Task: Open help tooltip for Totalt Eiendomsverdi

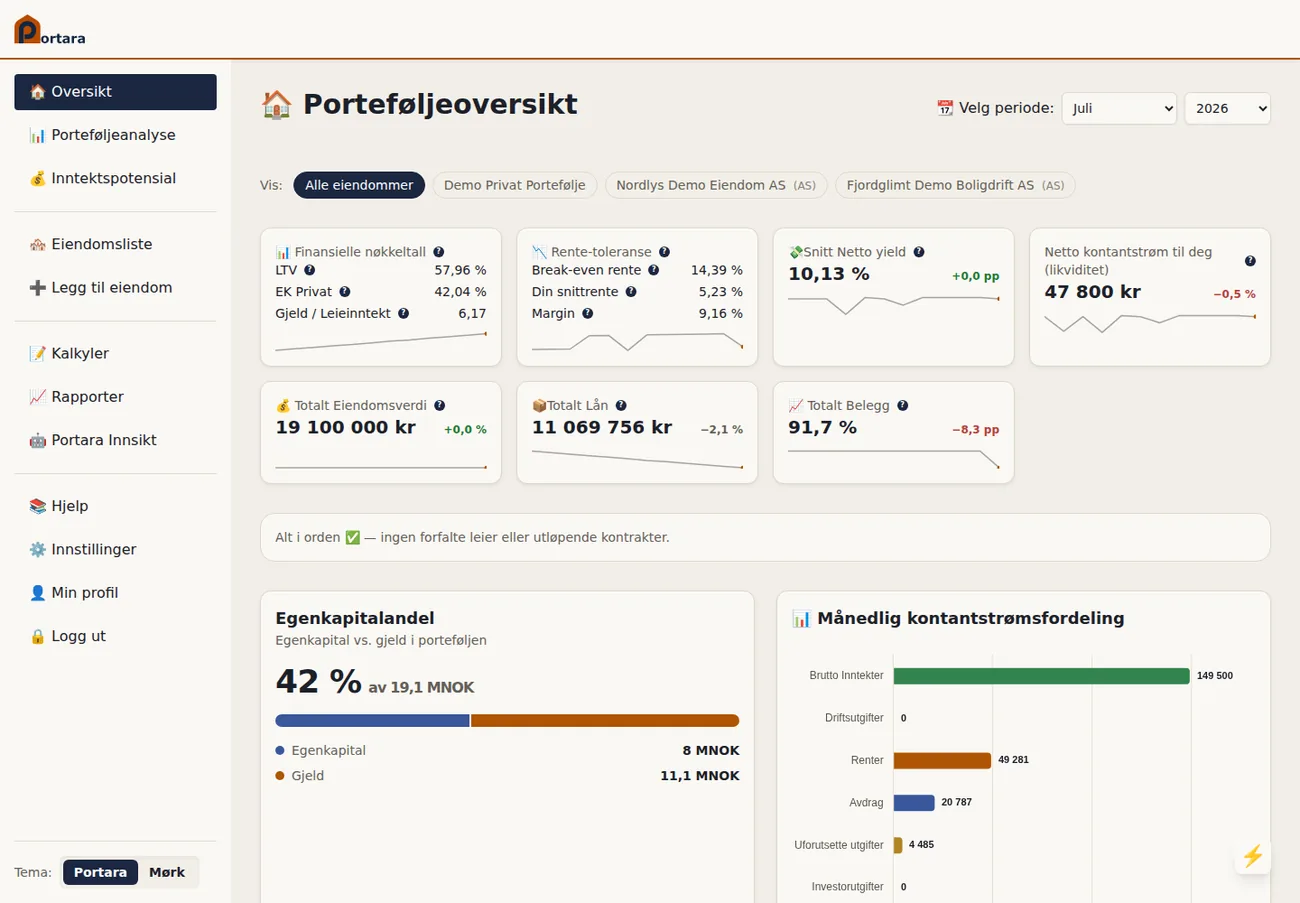Action: tap(439, 405)
